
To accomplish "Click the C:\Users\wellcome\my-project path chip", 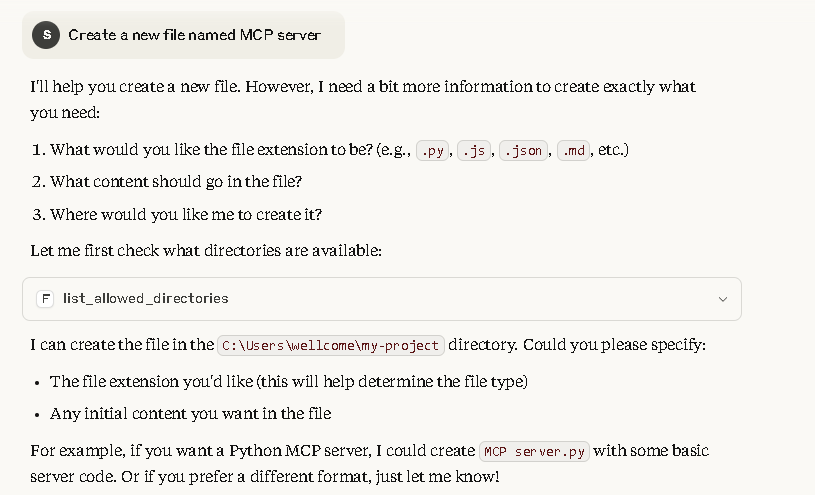I will tap(331, 345).
